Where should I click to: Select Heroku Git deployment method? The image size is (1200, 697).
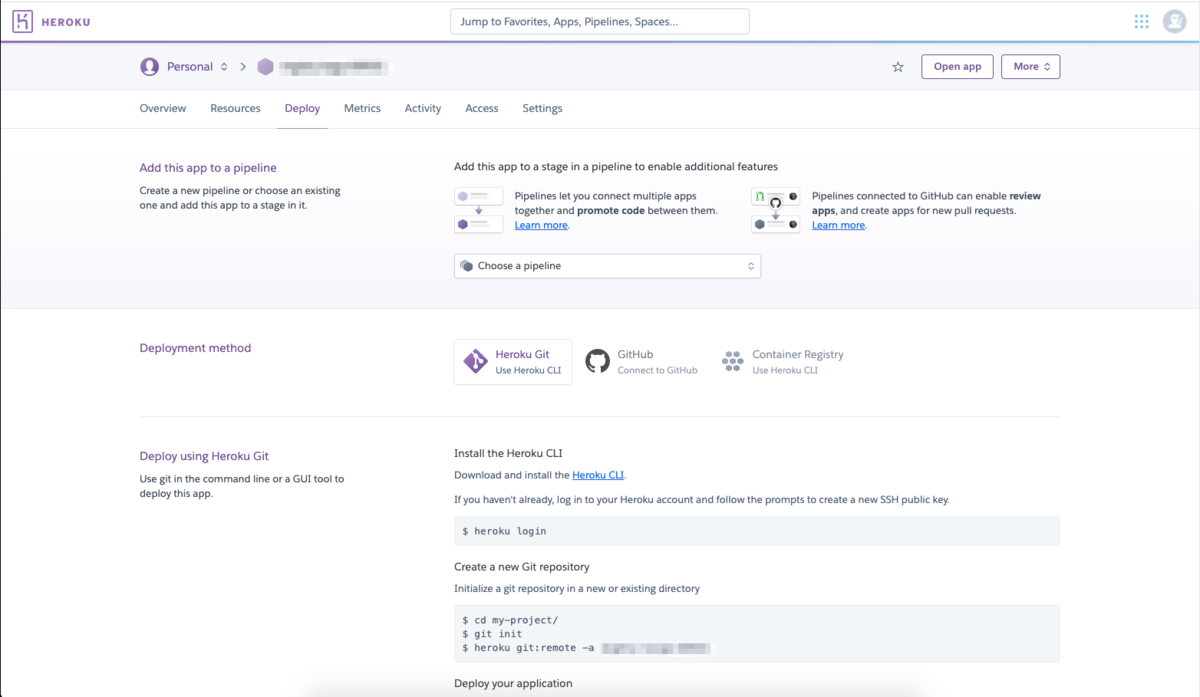[x=513, y=362]
